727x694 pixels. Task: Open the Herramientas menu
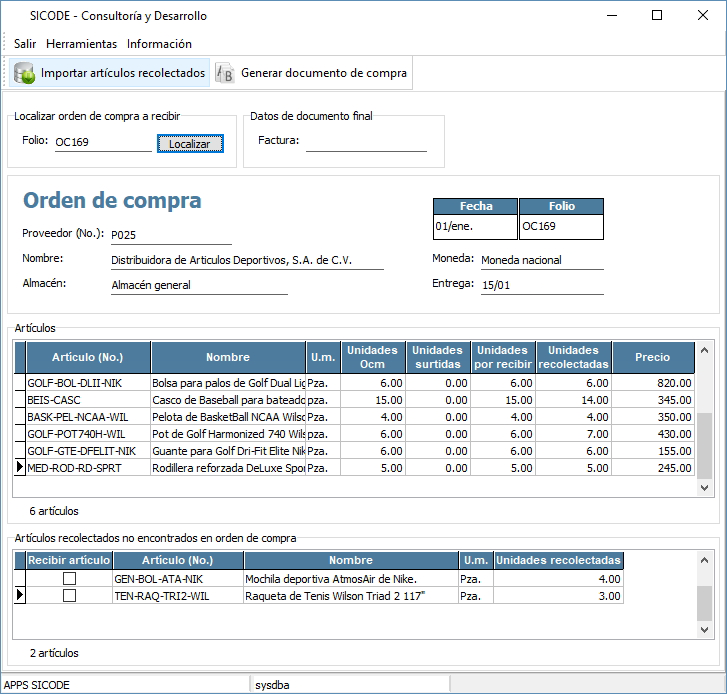click(81, 44)
